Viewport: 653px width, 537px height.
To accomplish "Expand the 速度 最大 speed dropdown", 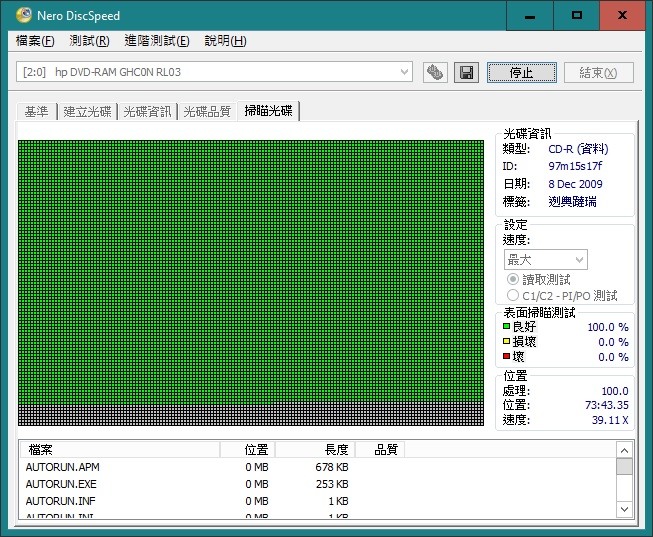I will pyautogui.click(x=546, y=260).
